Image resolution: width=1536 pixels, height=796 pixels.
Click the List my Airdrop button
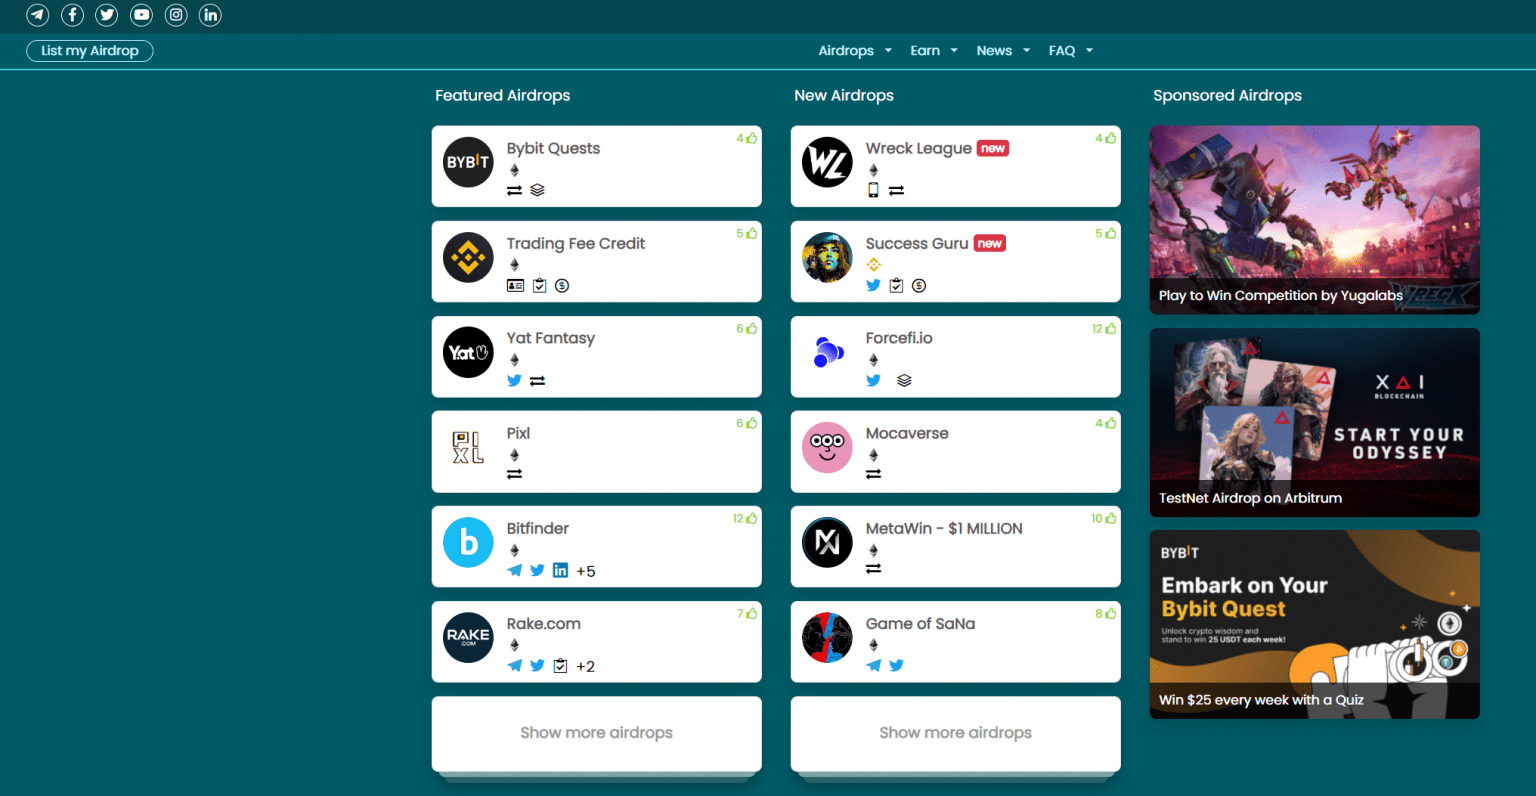tap(89, 50)
